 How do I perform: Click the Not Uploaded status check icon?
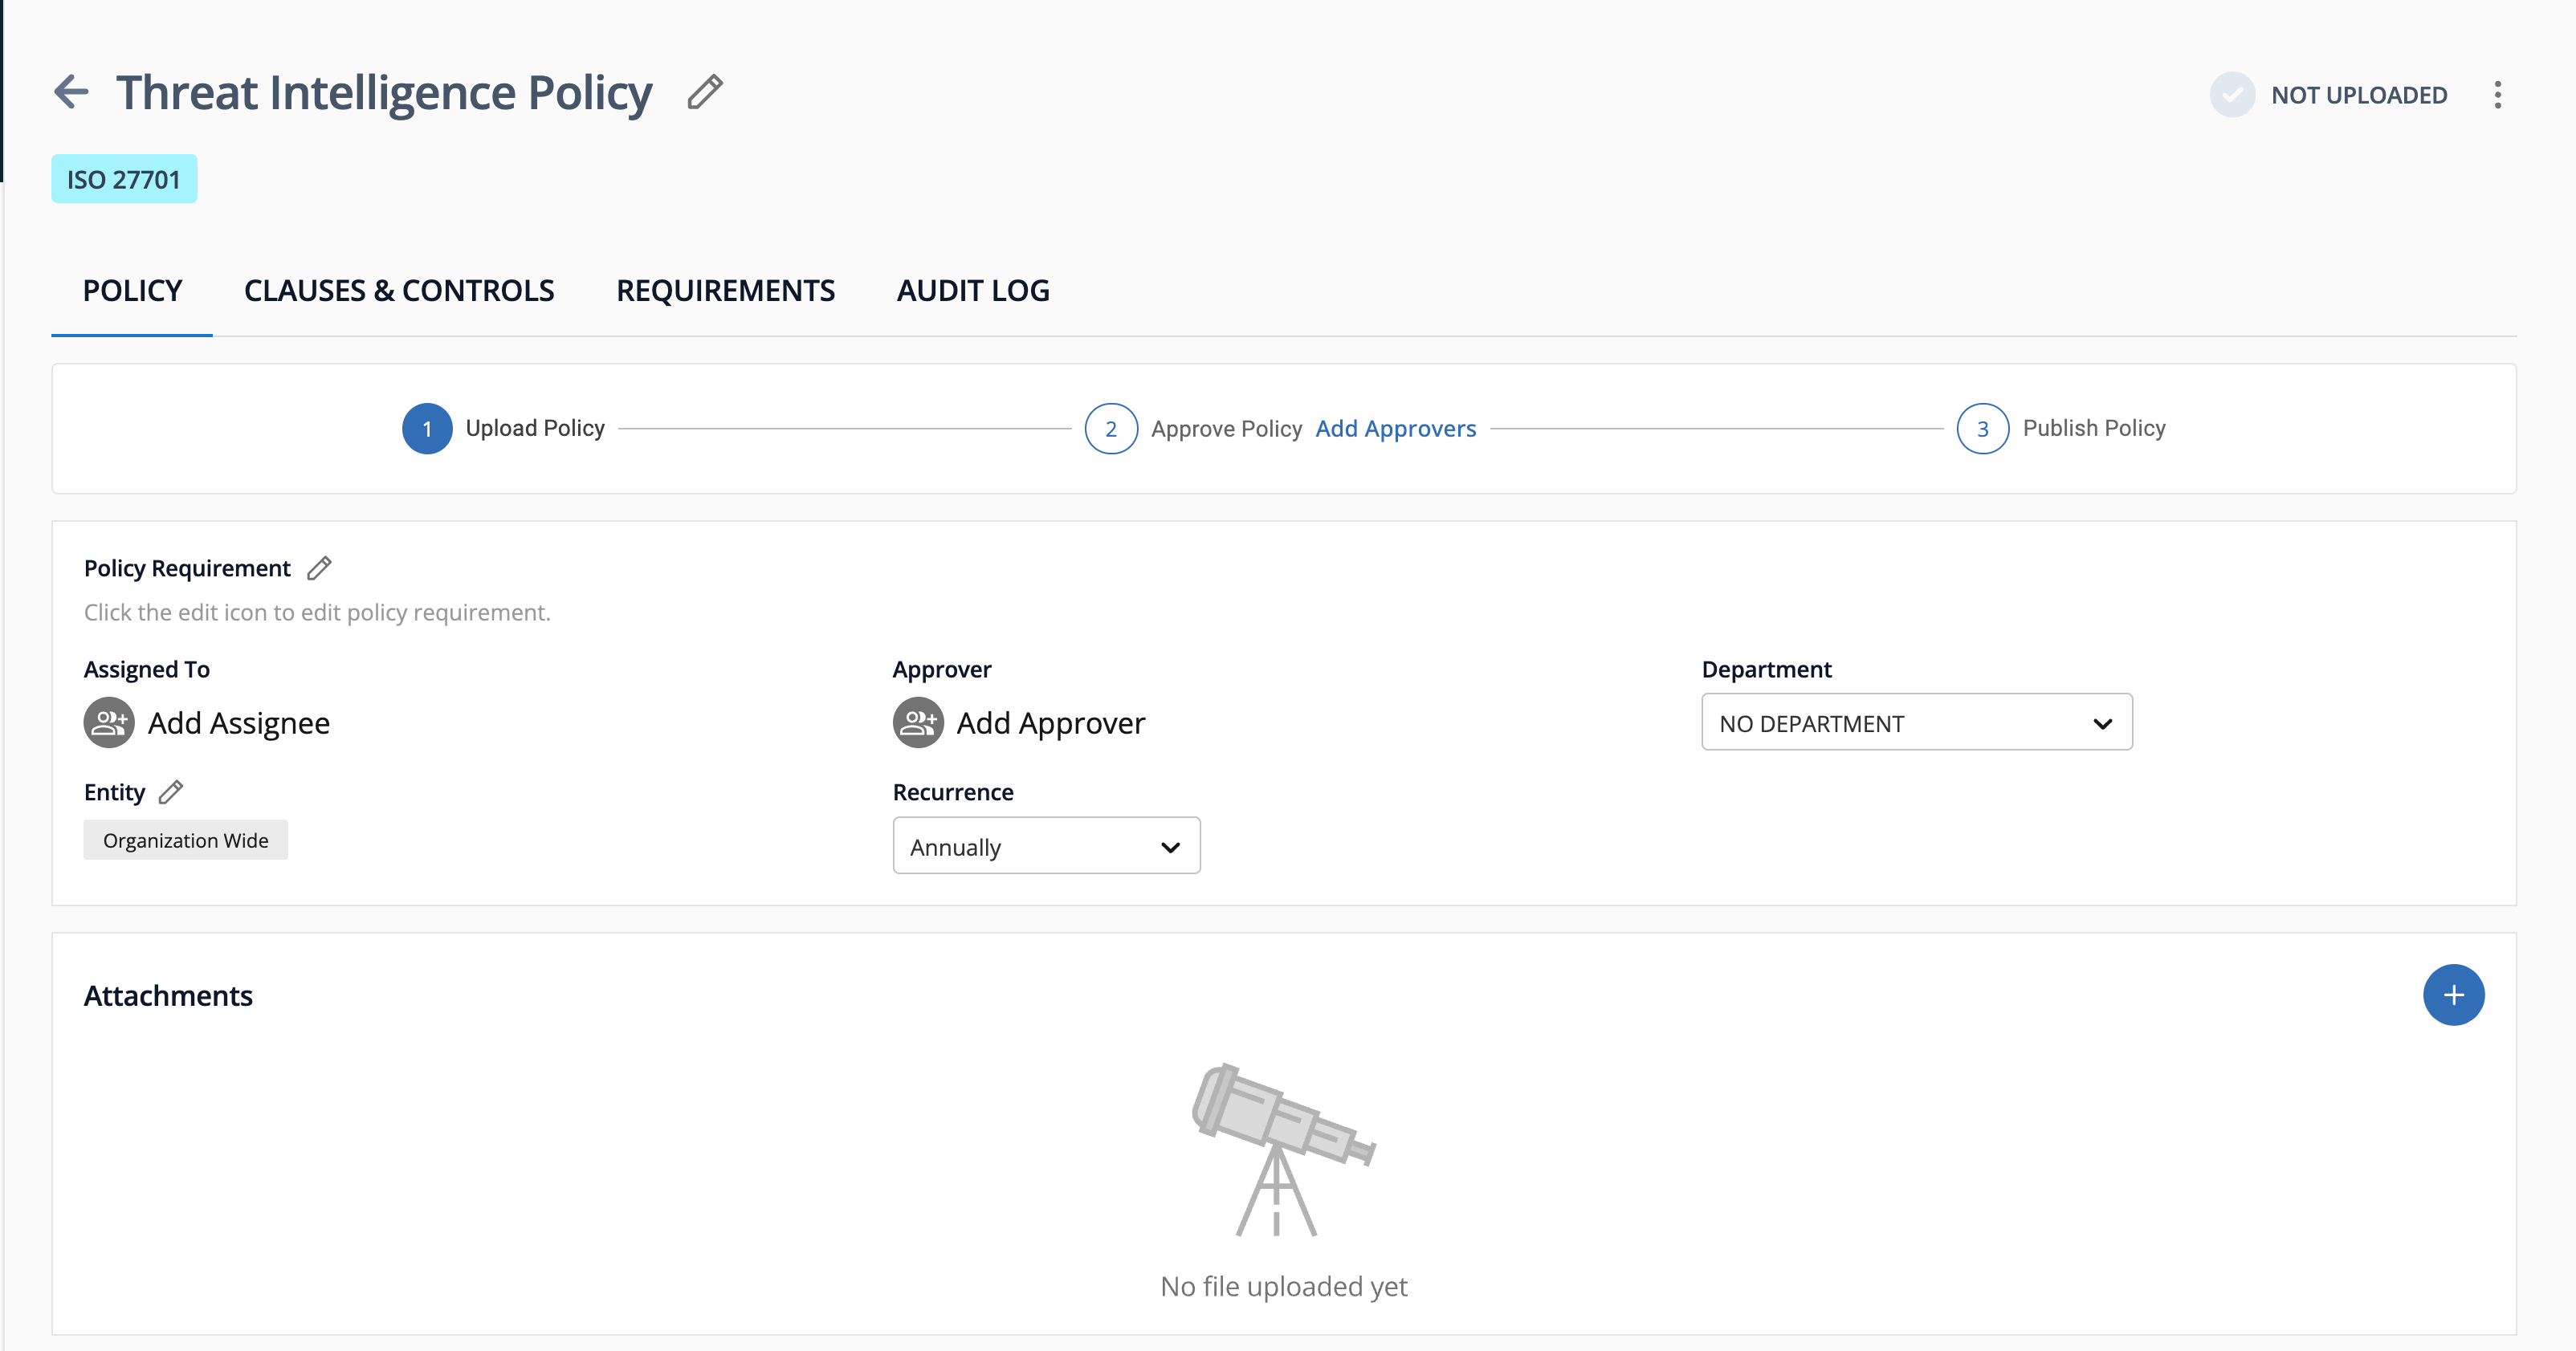coord(2231,95)
